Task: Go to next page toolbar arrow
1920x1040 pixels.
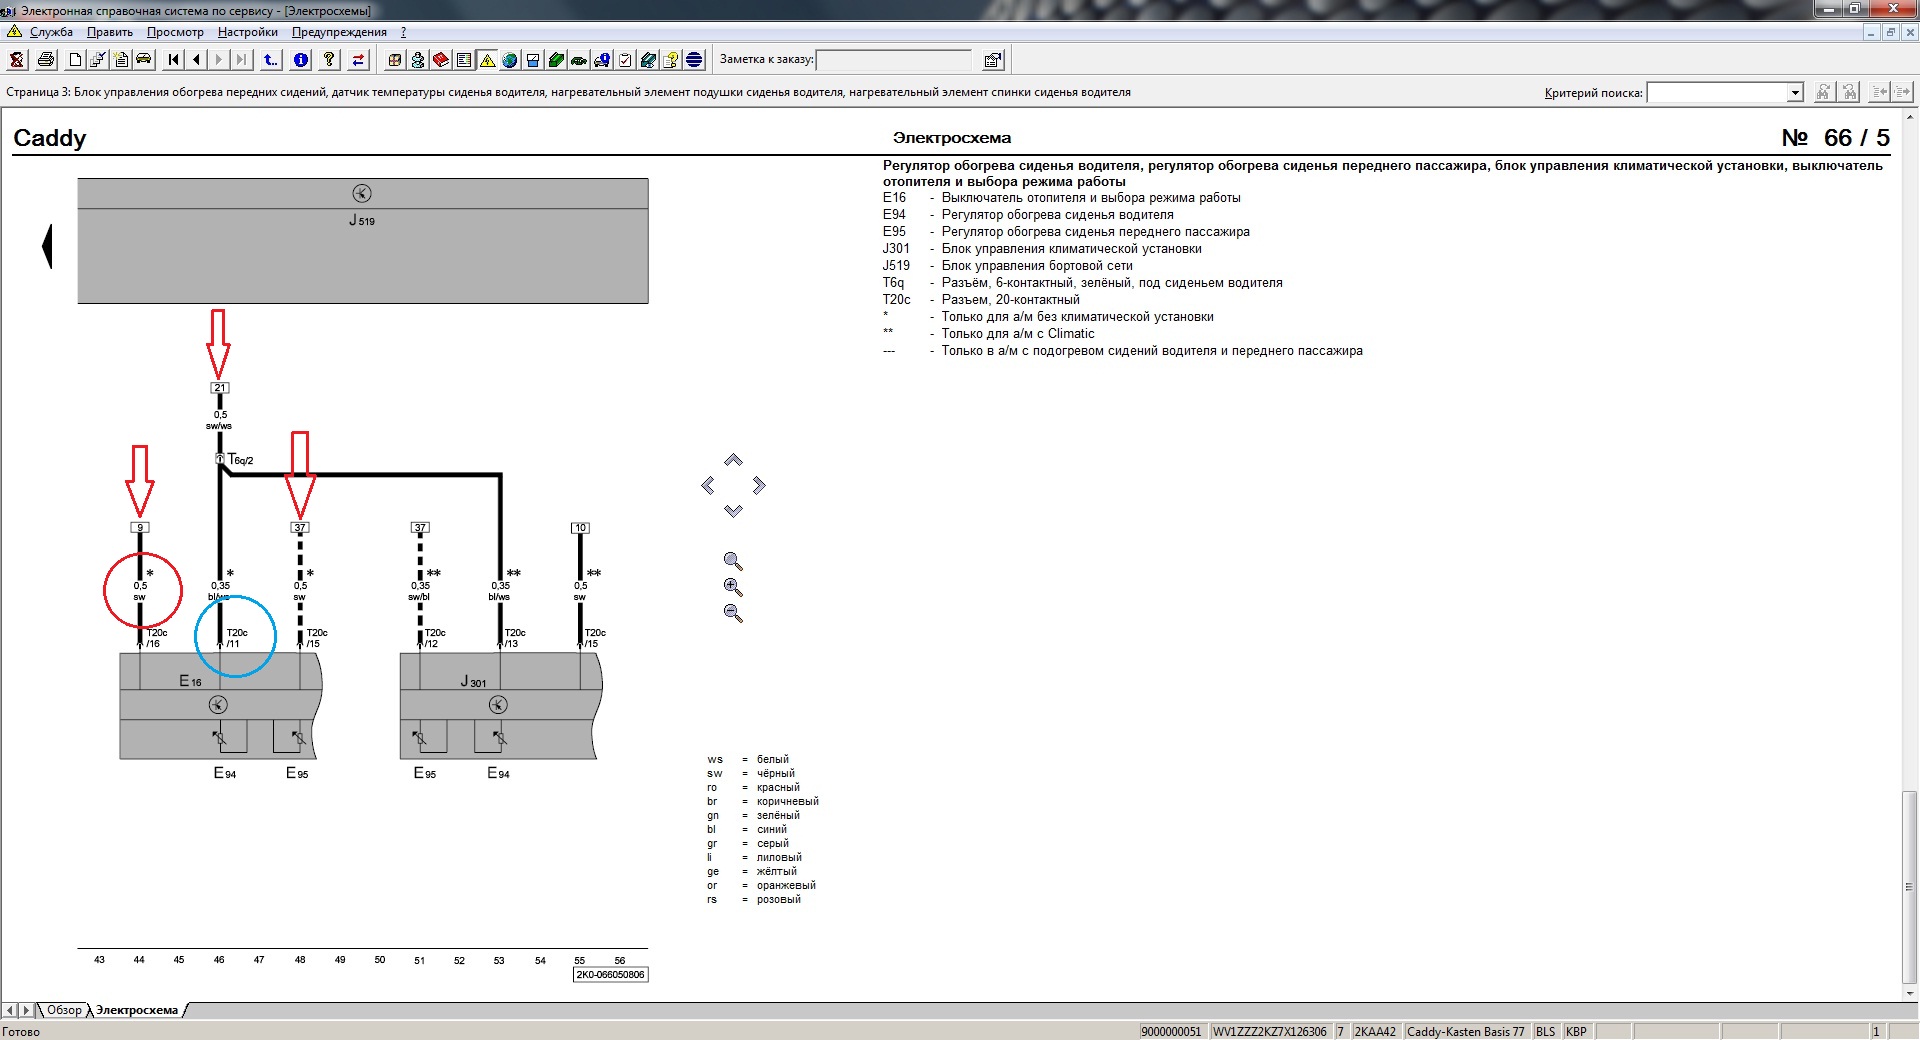Action: 219,60
